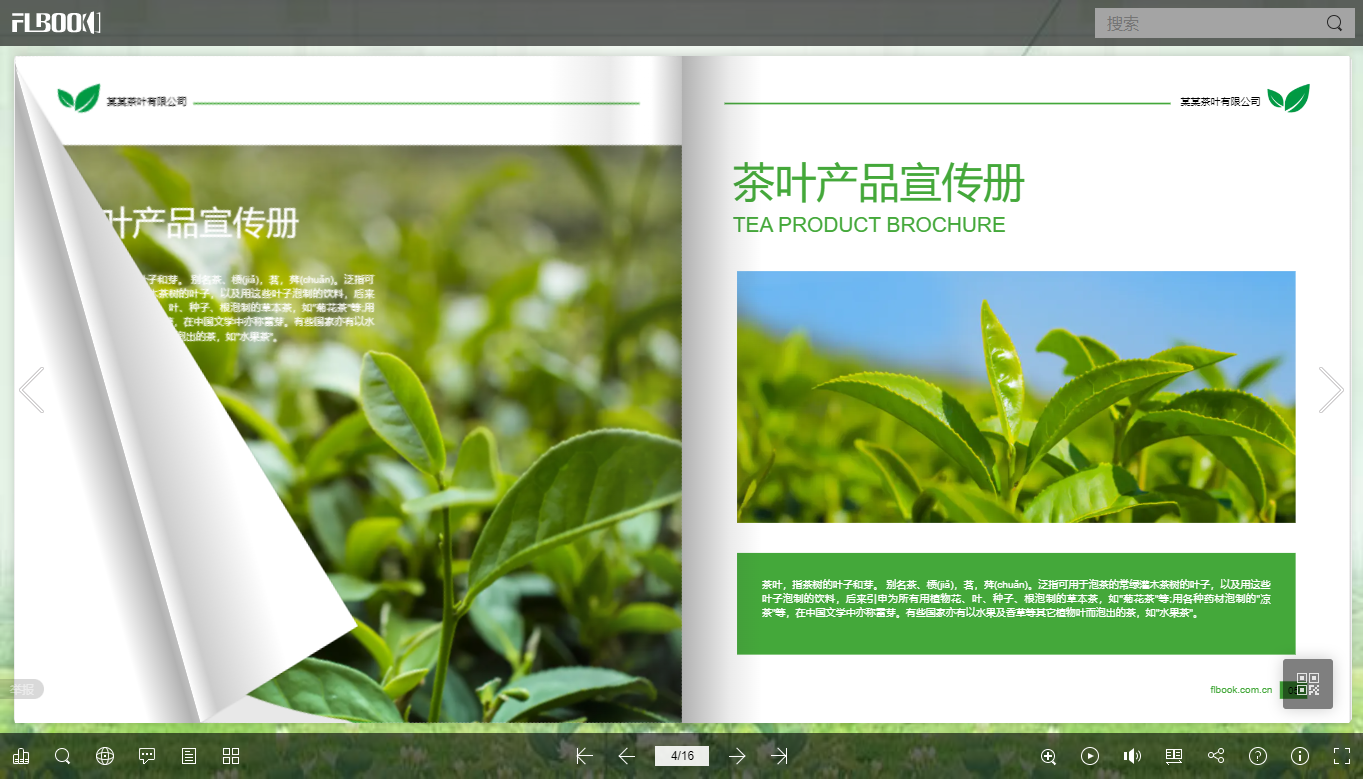Open the comments speech bubble icon

pos(147,756)
